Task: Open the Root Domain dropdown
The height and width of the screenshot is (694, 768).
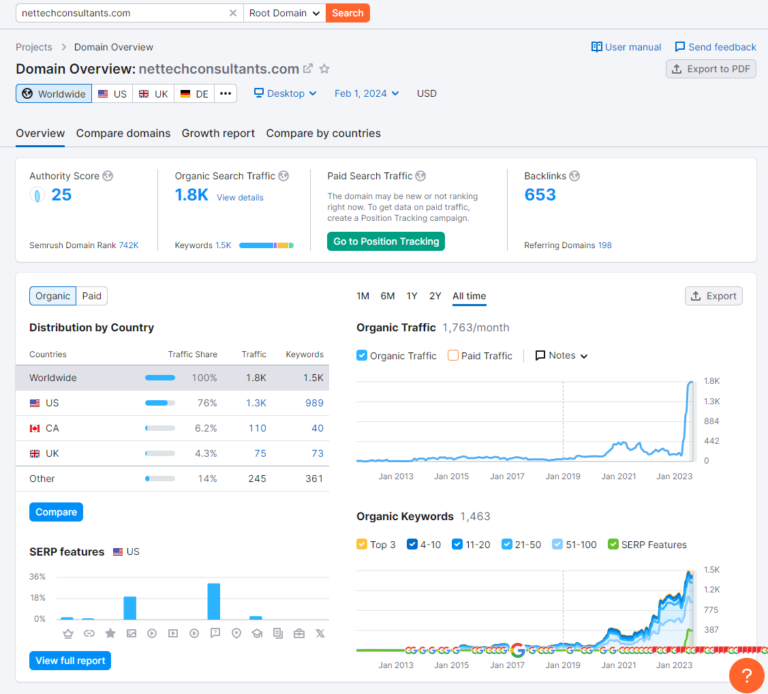Action: click(284, 13)
